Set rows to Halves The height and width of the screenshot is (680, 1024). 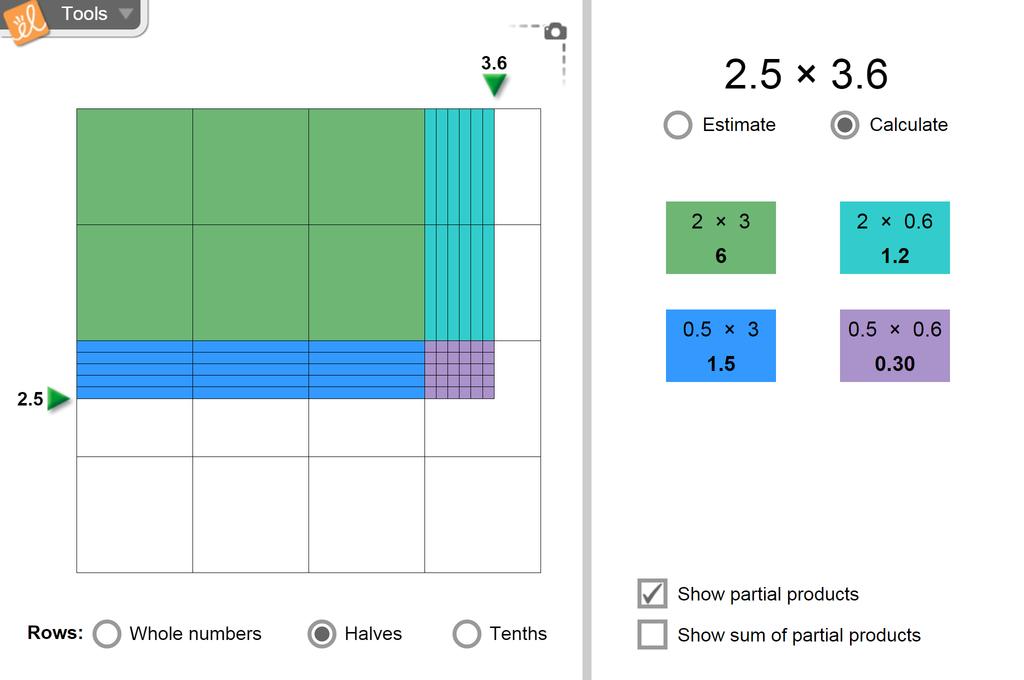tap(322, 634)
